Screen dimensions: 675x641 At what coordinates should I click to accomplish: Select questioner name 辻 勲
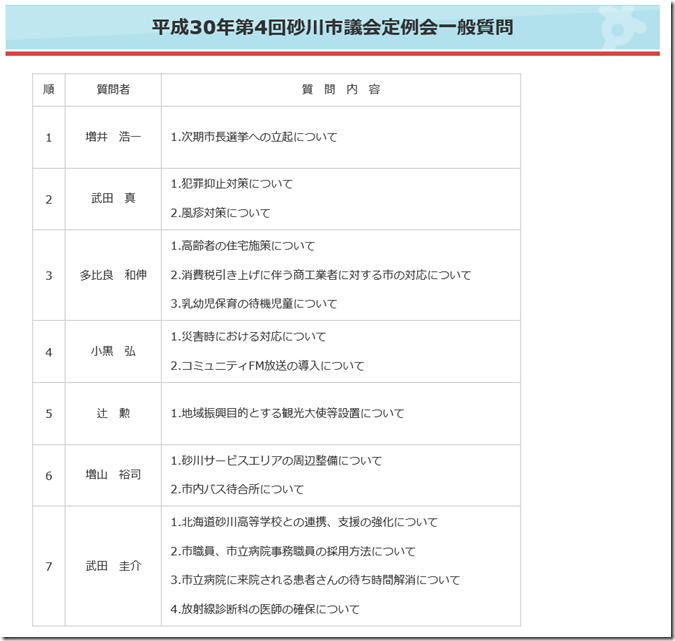click(113, 413)
